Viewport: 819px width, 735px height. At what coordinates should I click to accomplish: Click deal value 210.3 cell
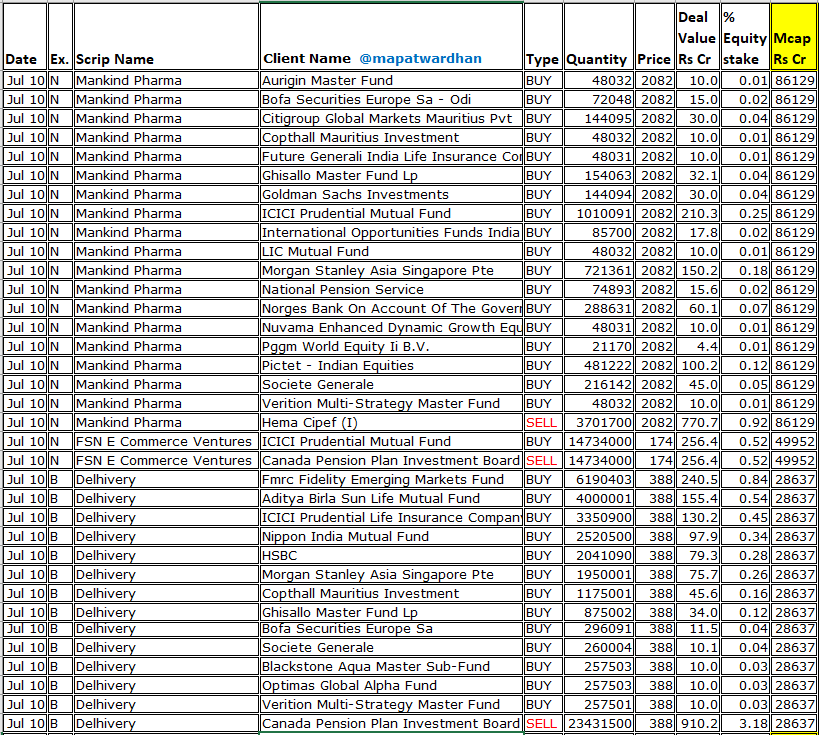[697, 213]
